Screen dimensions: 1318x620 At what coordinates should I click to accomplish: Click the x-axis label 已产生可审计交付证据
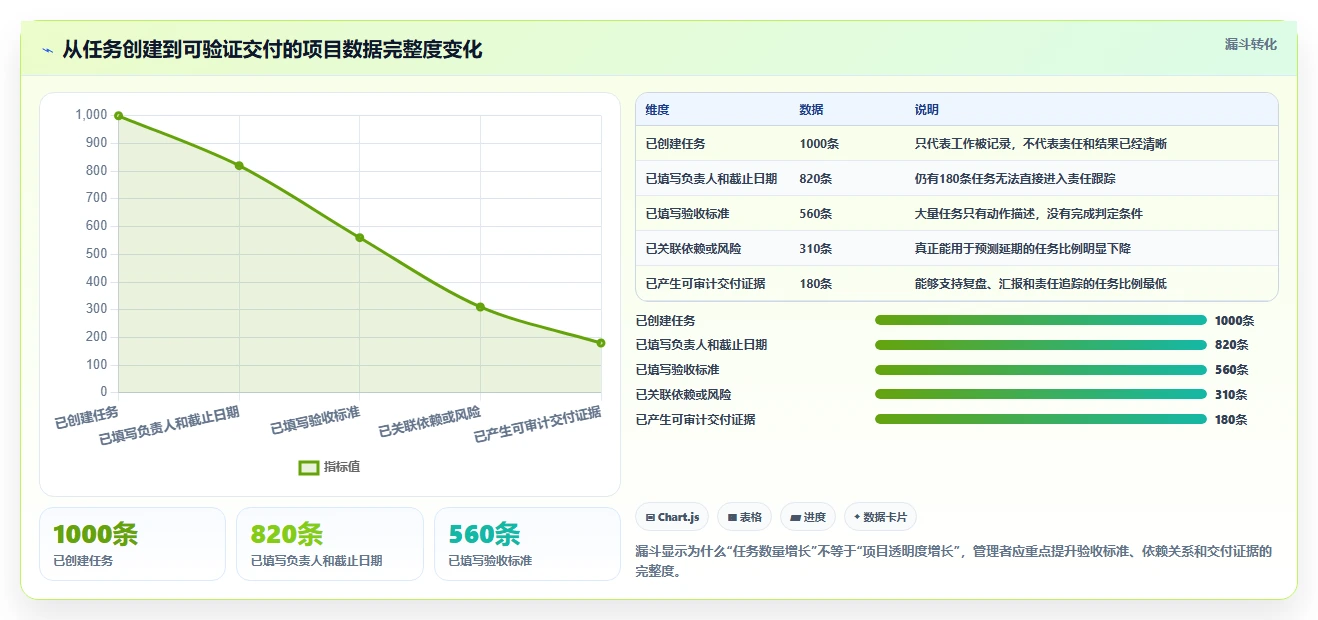click(538, 425)
